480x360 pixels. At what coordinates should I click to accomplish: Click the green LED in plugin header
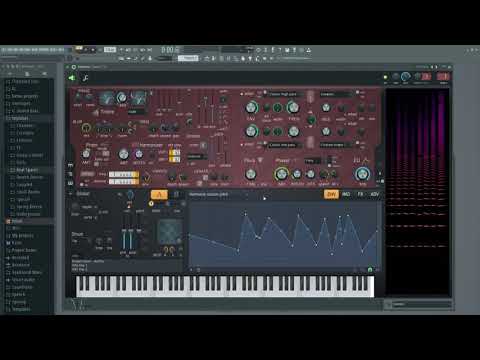pos(385,77)
